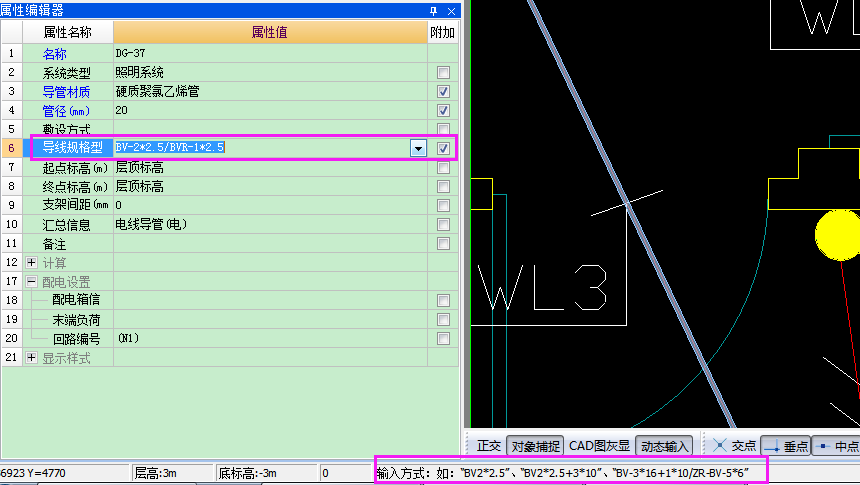Open 导线规格型 dropdown arrow
The height and width of the screenshot is (485, 860).
click(x=418, y=148)
